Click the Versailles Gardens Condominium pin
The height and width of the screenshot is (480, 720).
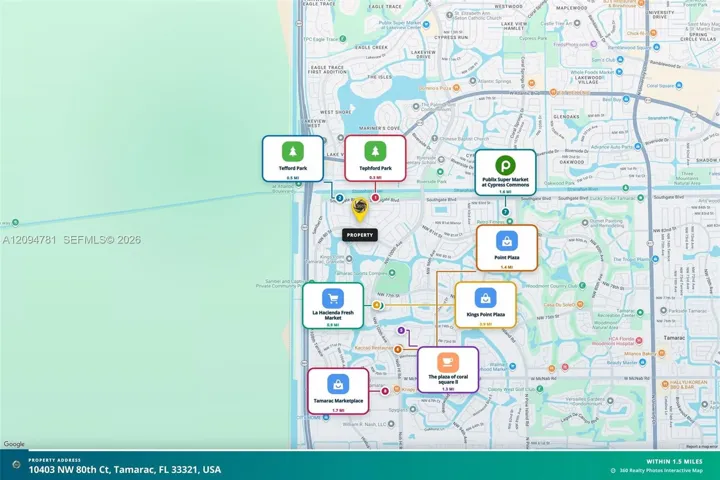[x=610, y=401]
